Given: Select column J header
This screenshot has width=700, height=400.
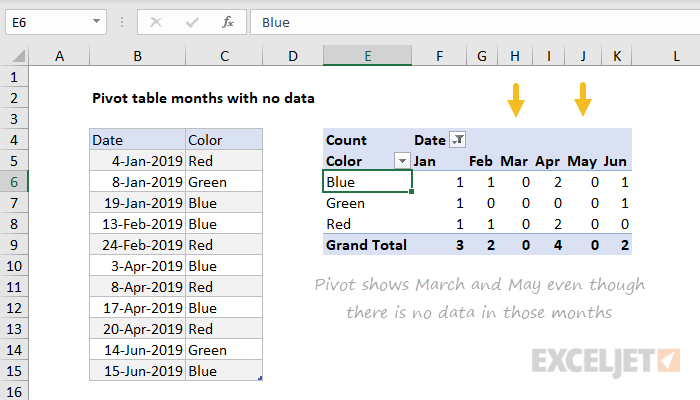Looking at the screenshot, I should point(583,56).
